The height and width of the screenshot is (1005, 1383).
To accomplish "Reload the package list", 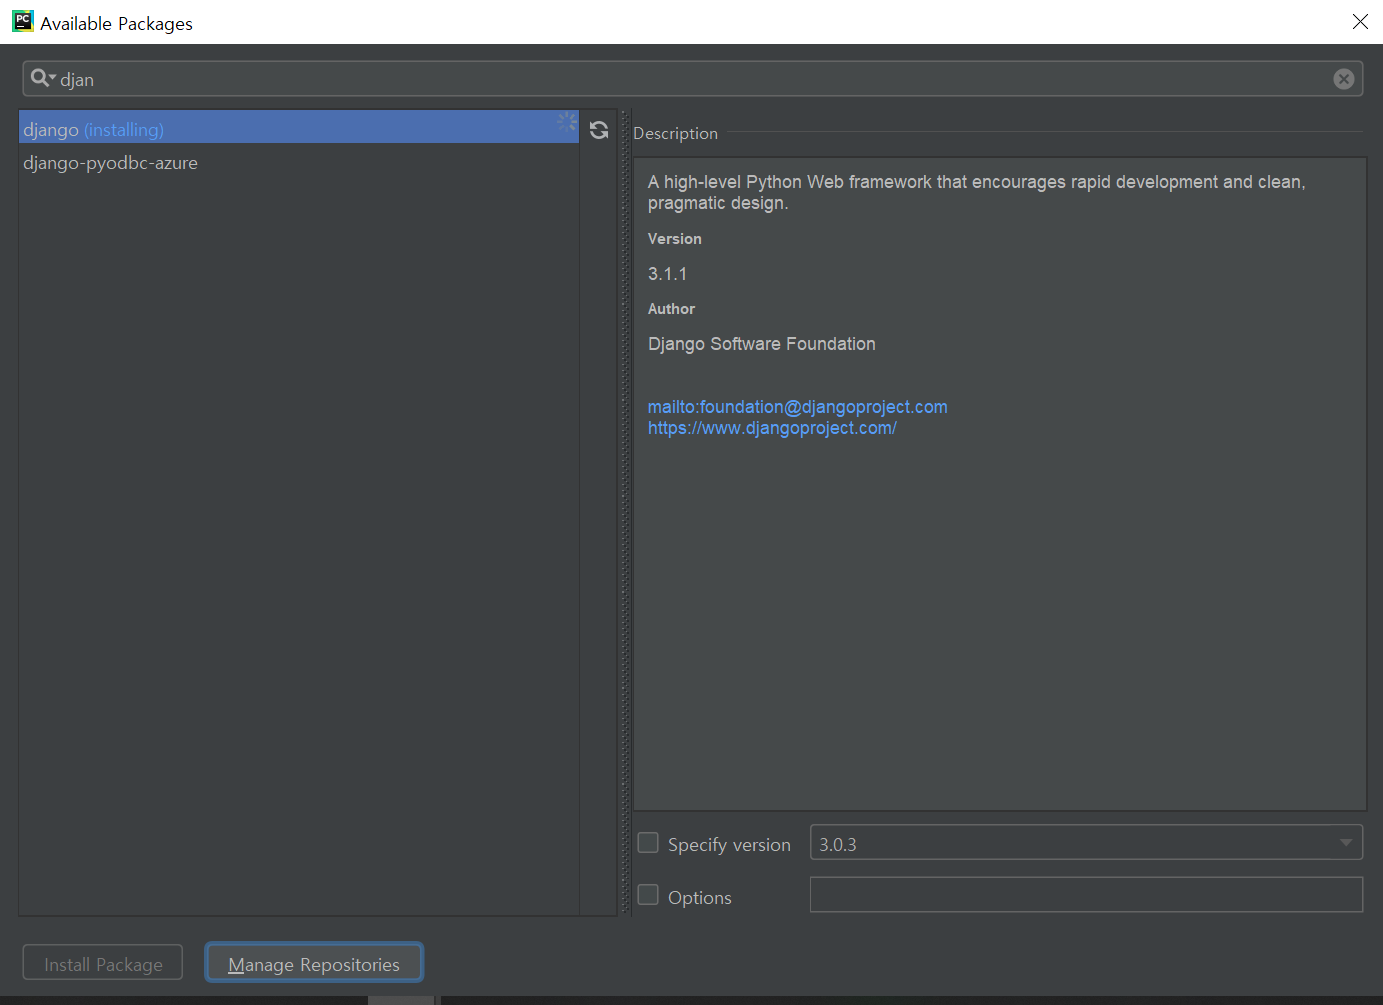I will [599, 130].
